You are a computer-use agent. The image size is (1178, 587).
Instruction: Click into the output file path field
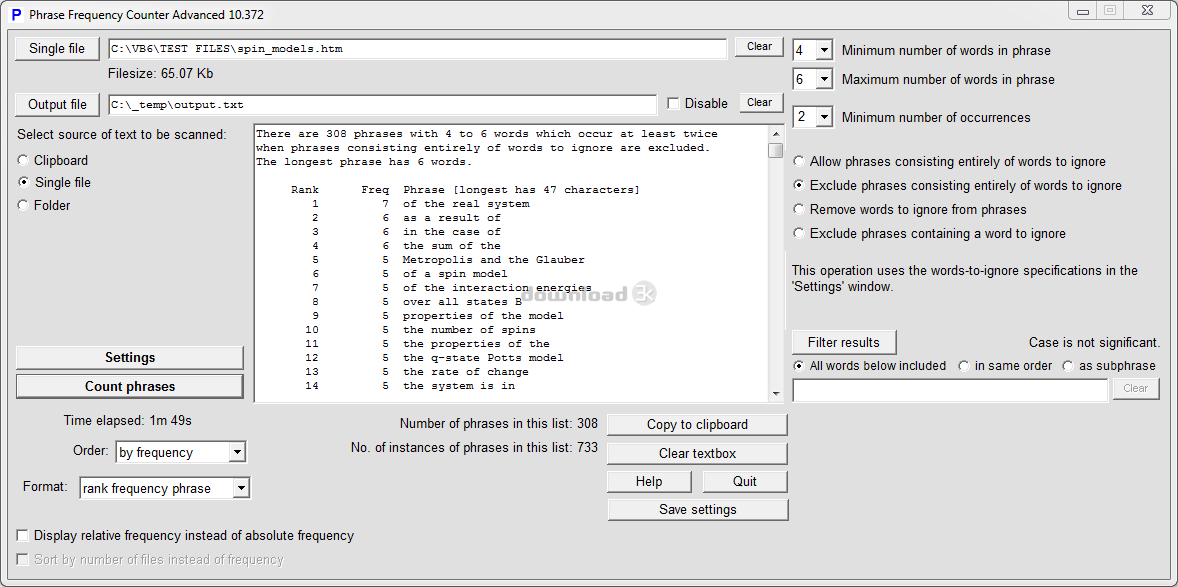(x=382, y=104)
